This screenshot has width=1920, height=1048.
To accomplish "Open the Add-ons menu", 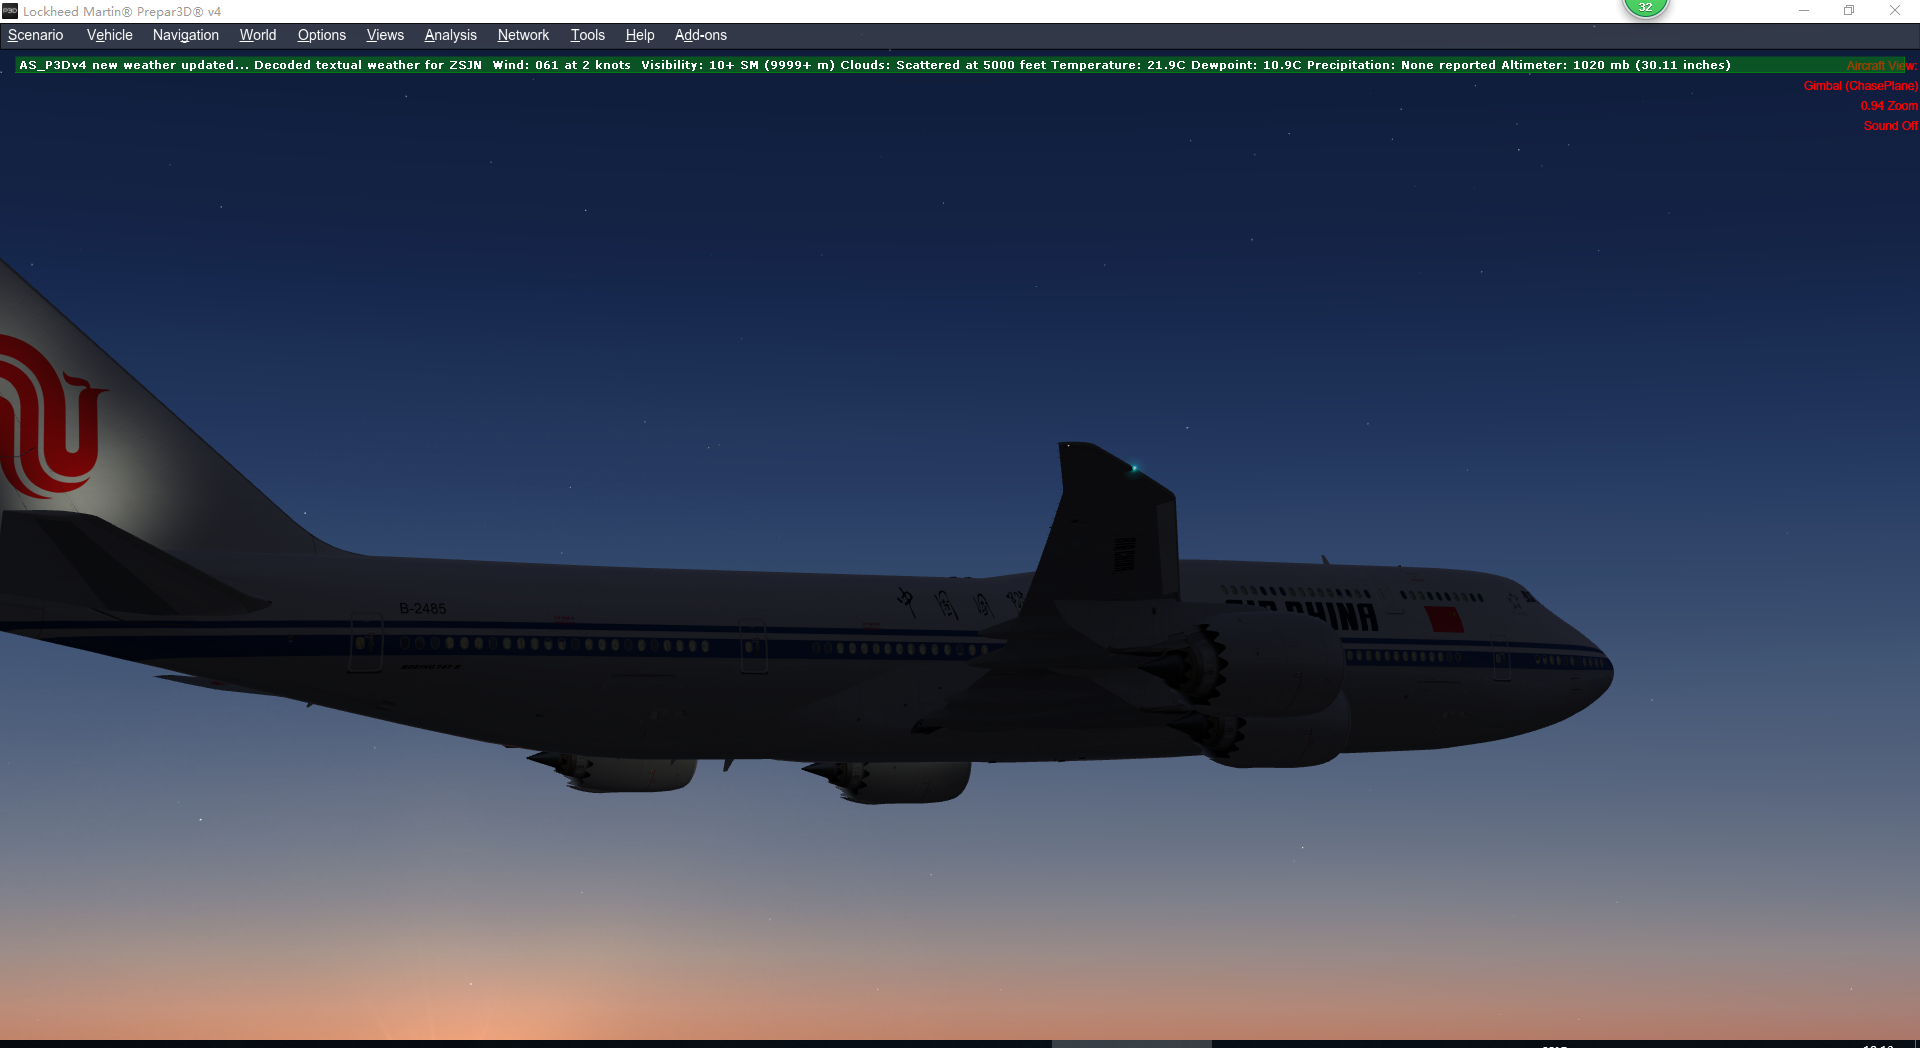I will coord(700,35).
